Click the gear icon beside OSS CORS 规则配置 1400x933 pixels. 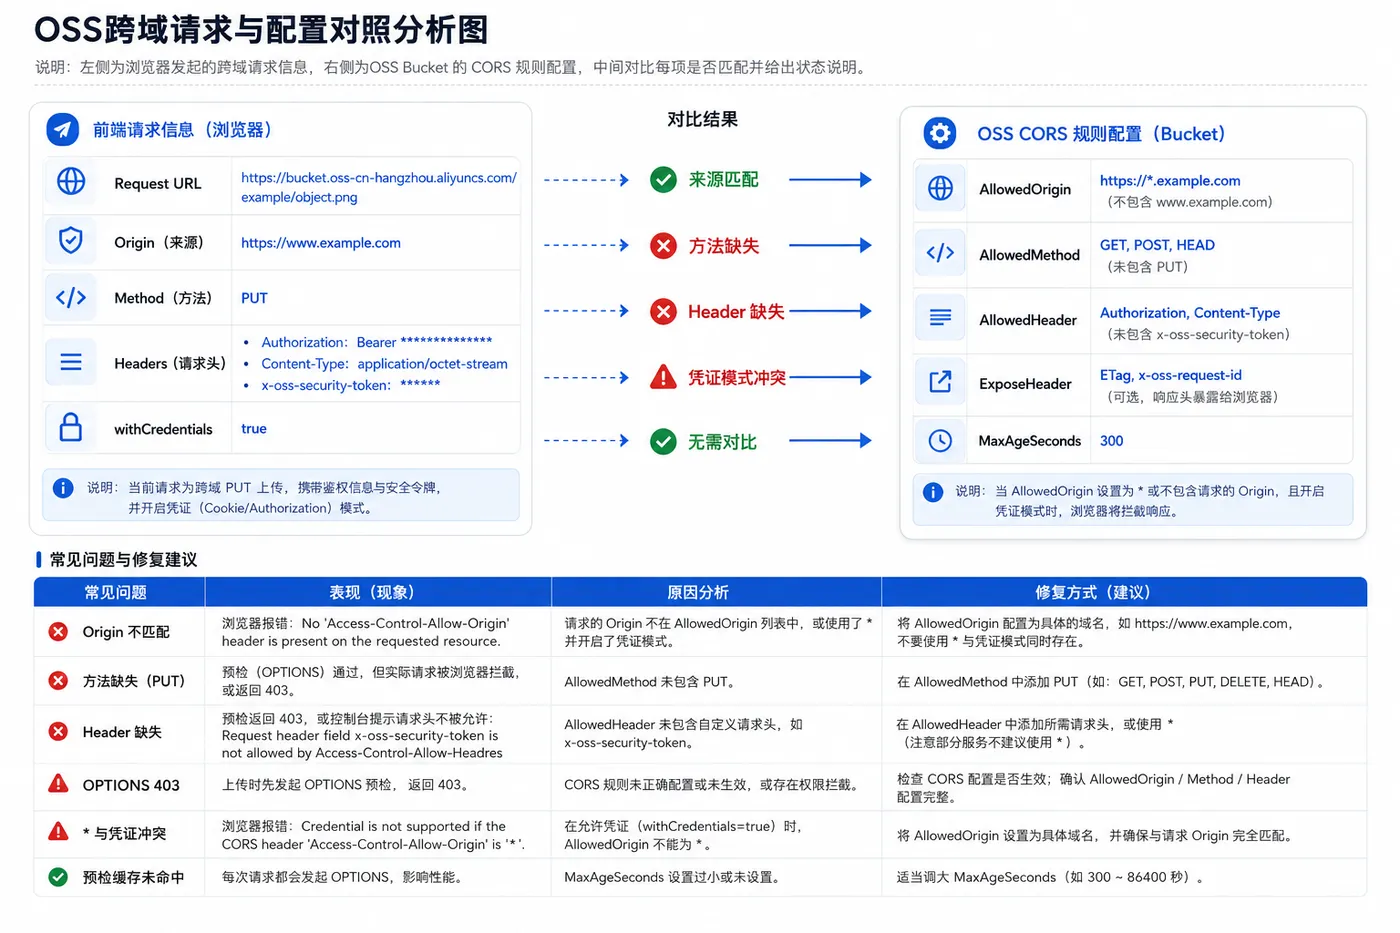click(940, 133)
